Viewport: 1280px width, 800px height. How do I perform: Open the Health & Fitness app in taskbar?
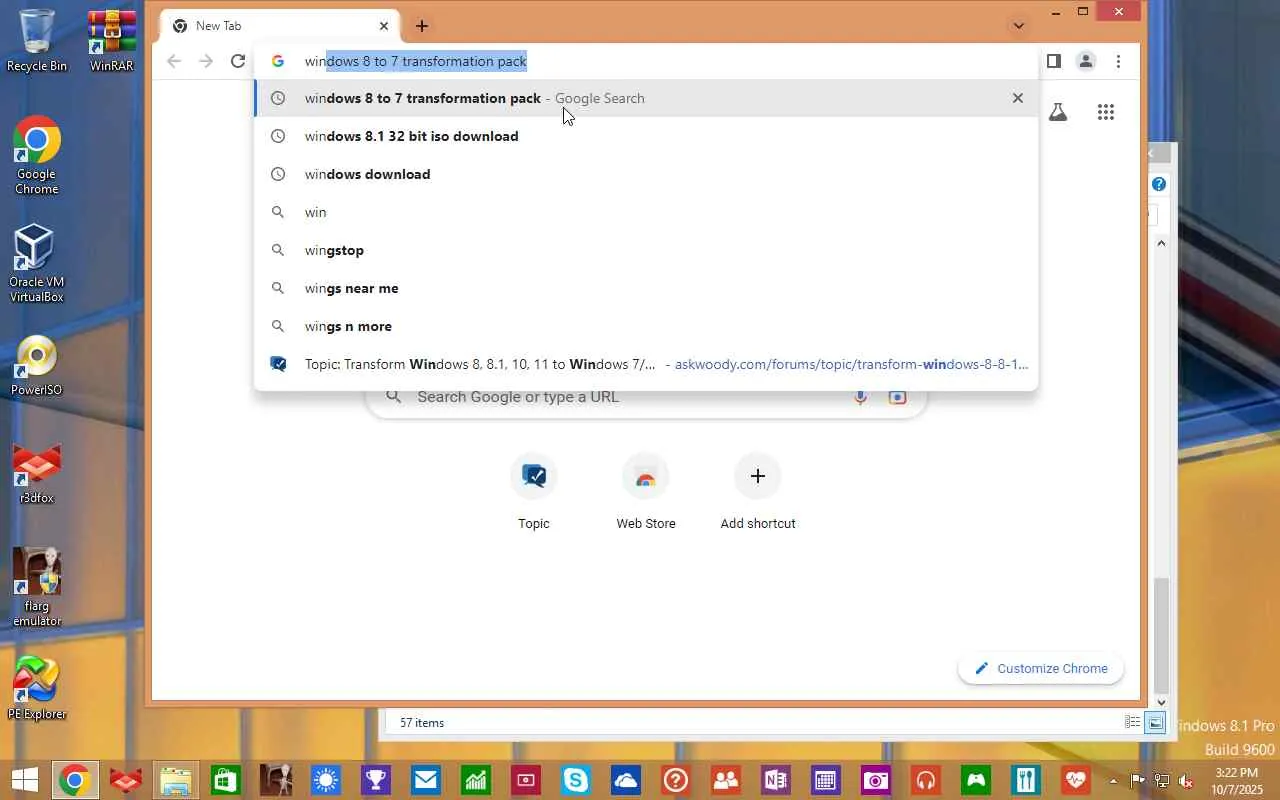click(1075, 780)
